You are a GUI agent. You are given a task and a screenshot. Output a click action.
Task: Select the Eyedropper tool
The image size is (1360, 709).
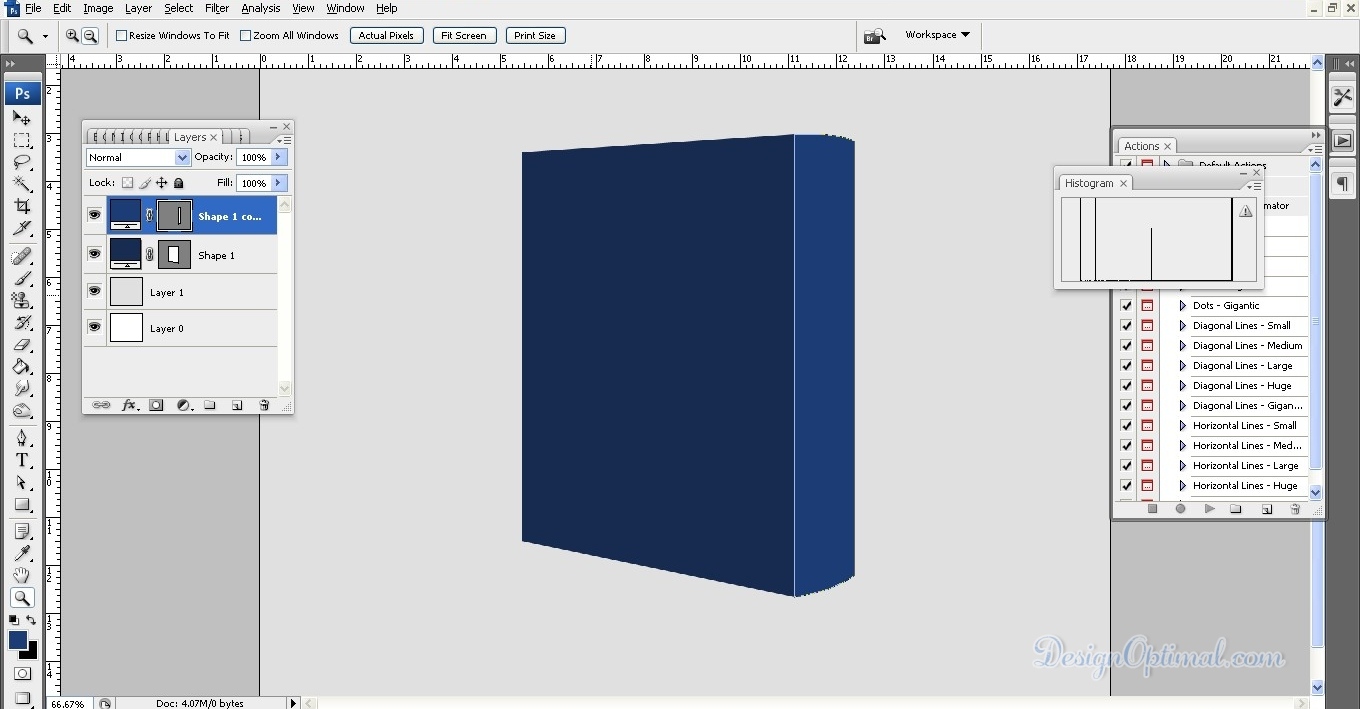(x=22, y=553)
